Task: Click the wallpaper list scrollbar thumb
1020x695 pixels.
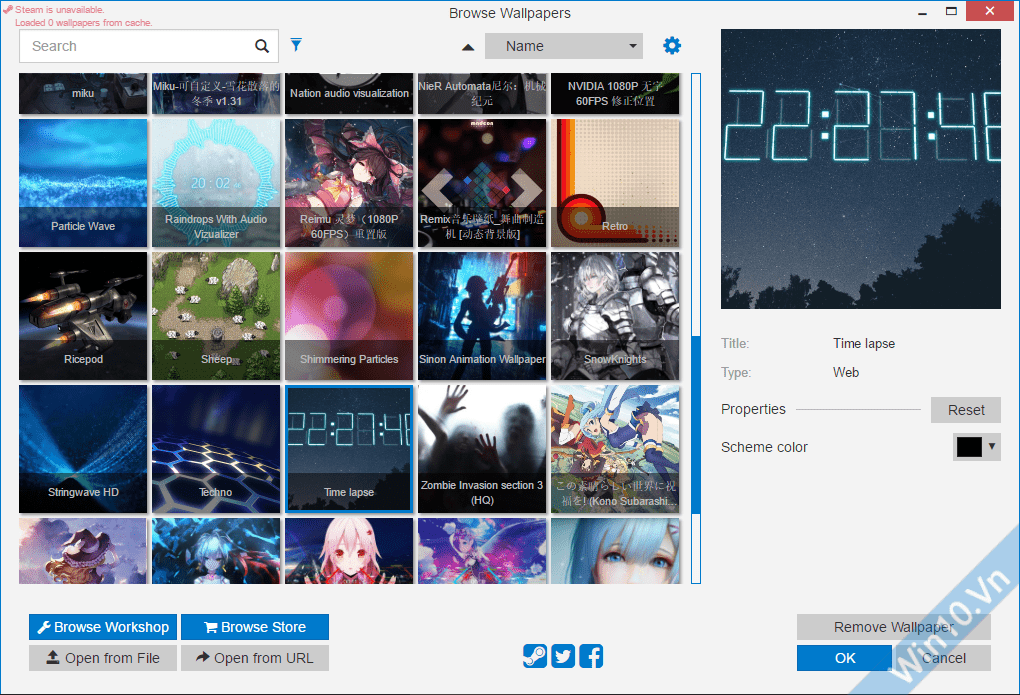Action: (695, 424)
